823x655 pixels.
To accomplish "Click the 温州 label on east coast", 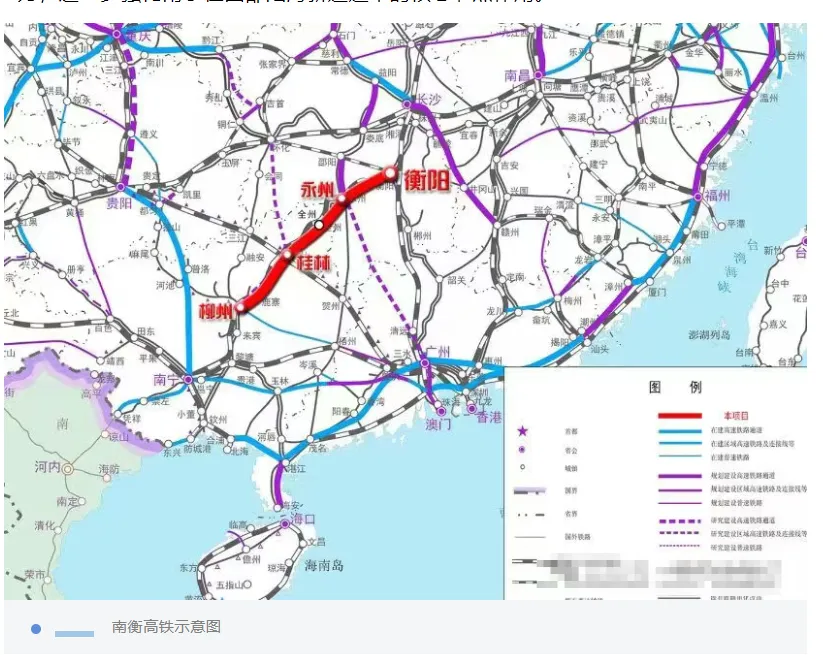I will 768,98.
